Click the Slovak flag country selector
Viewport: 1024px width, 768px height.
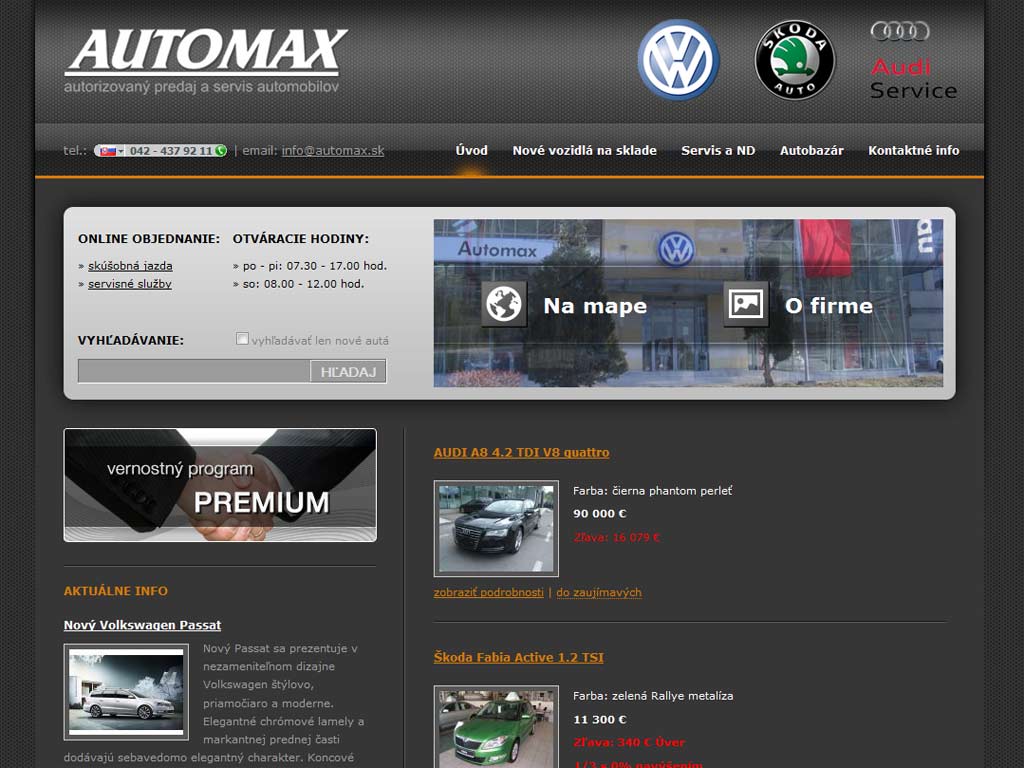(x=109, y=151)
